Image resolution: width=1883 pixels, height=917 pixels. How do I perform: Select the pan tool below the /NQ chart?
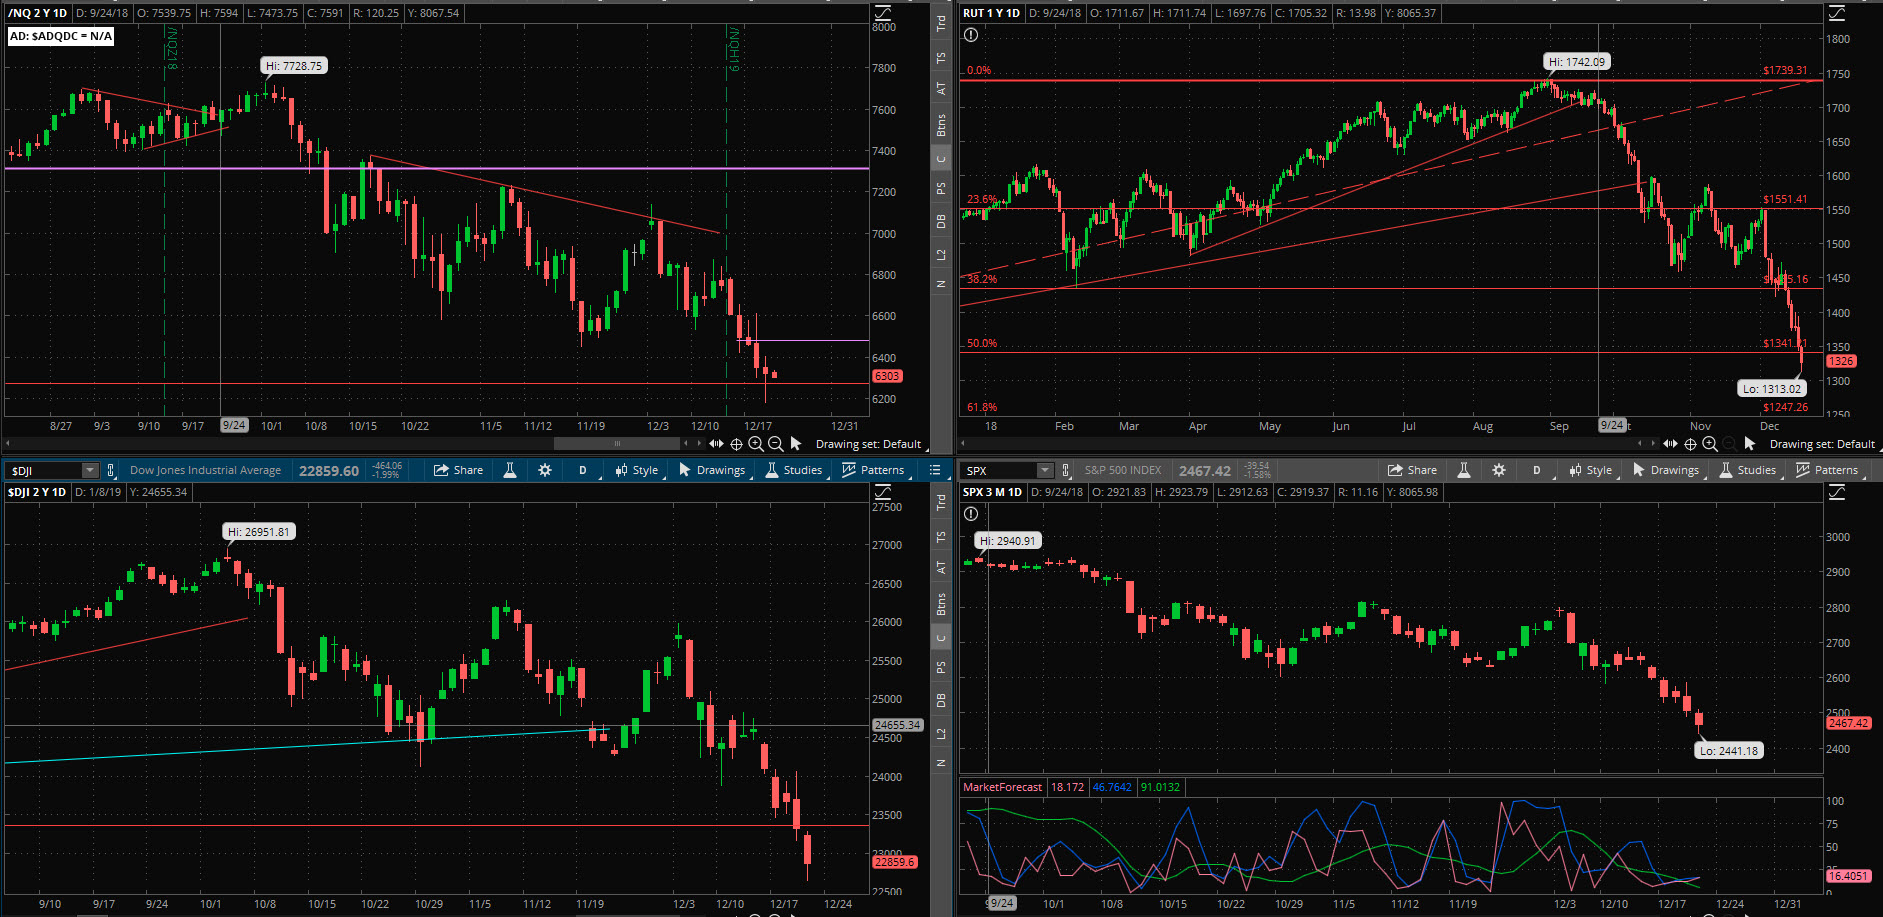pyautogui.click(x=716, y=443)
